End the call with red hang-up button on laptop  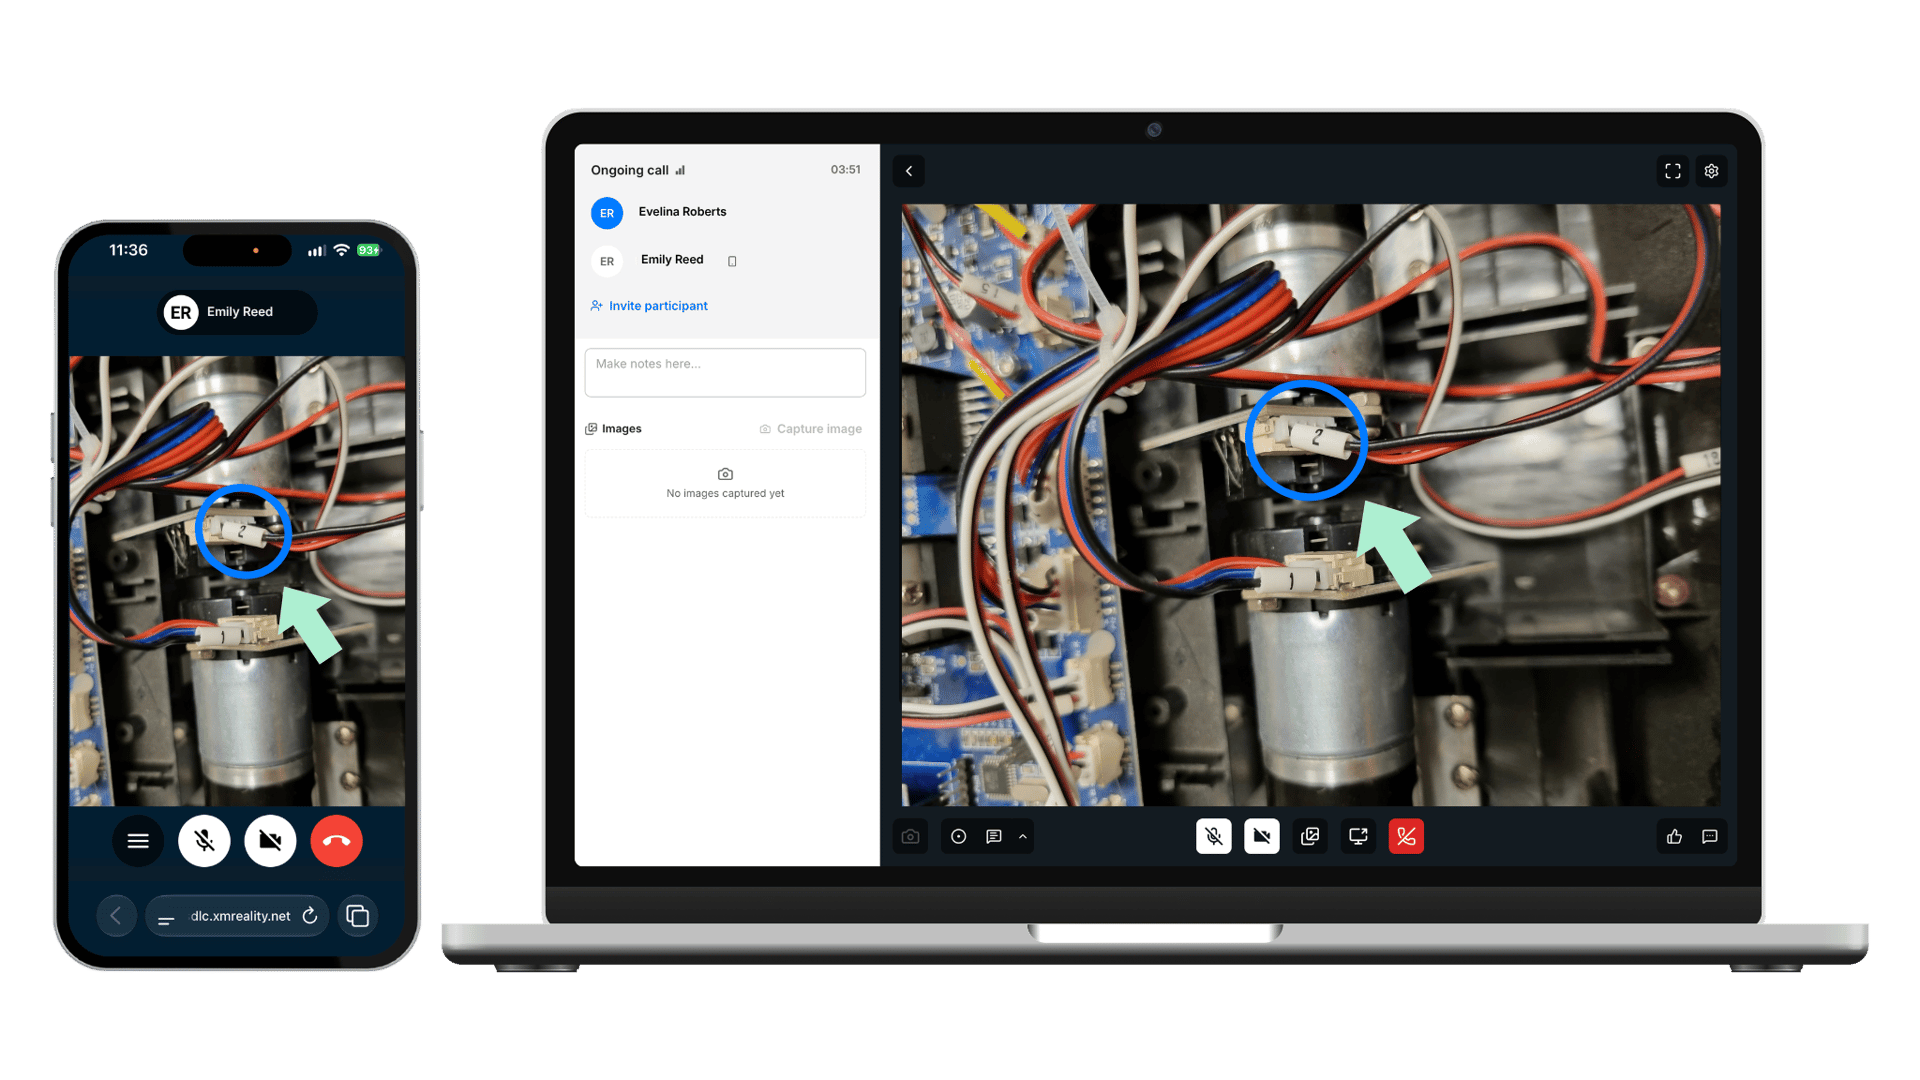point(1406,836)
